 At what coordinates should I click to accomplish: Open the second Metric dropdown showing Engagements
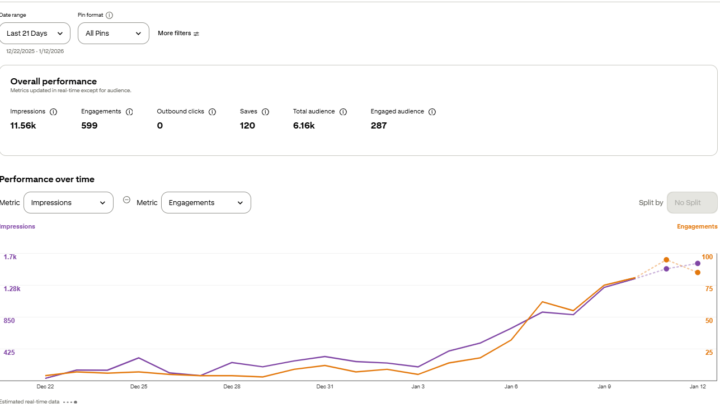205,202
